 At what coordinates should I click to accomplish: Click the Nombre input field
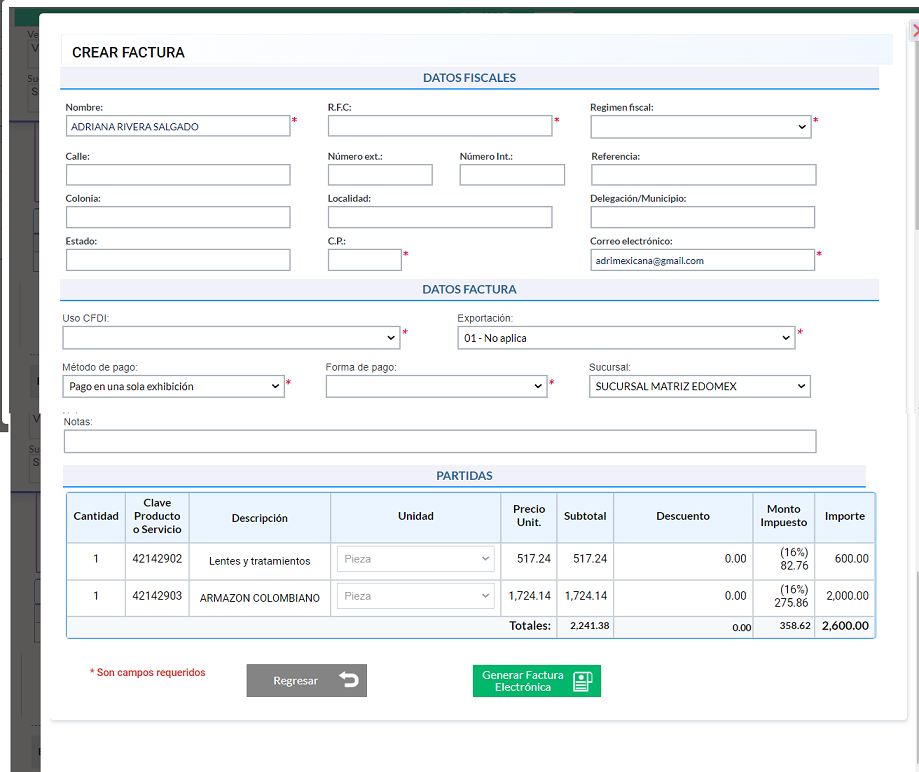coord(178,126)
